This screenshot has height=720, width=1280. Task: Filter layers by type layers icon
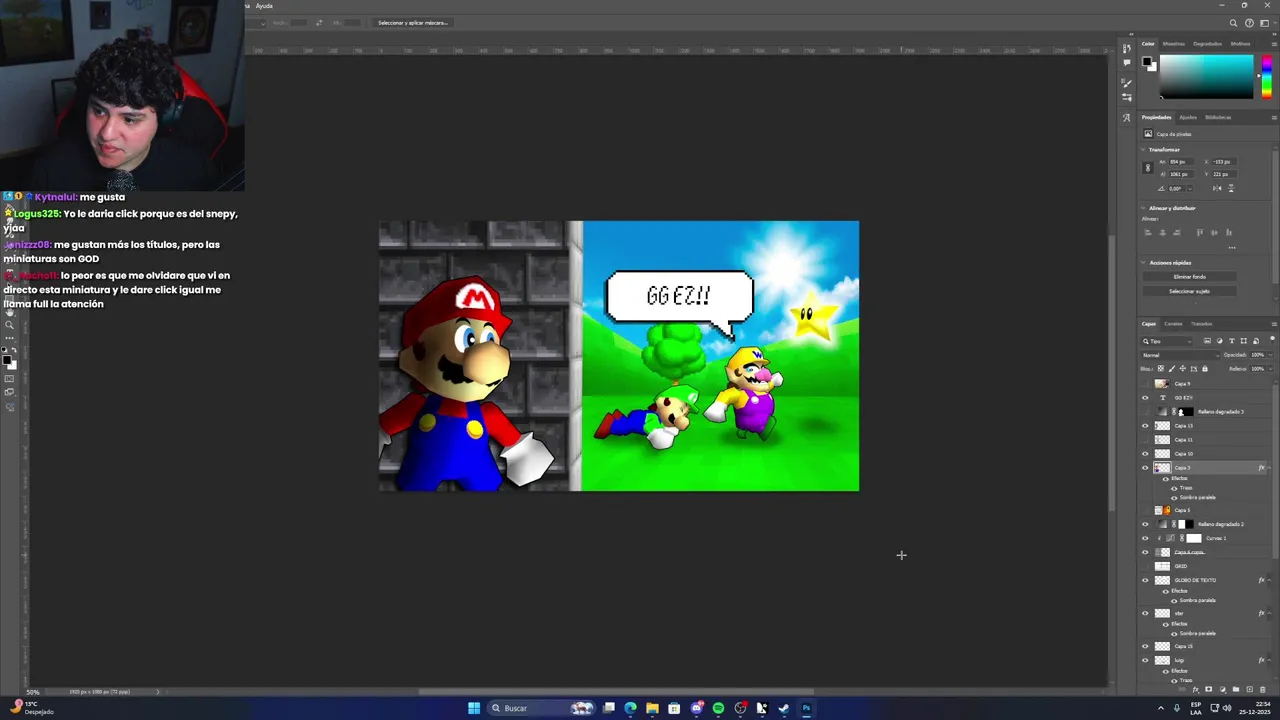tap(1231, 341)
